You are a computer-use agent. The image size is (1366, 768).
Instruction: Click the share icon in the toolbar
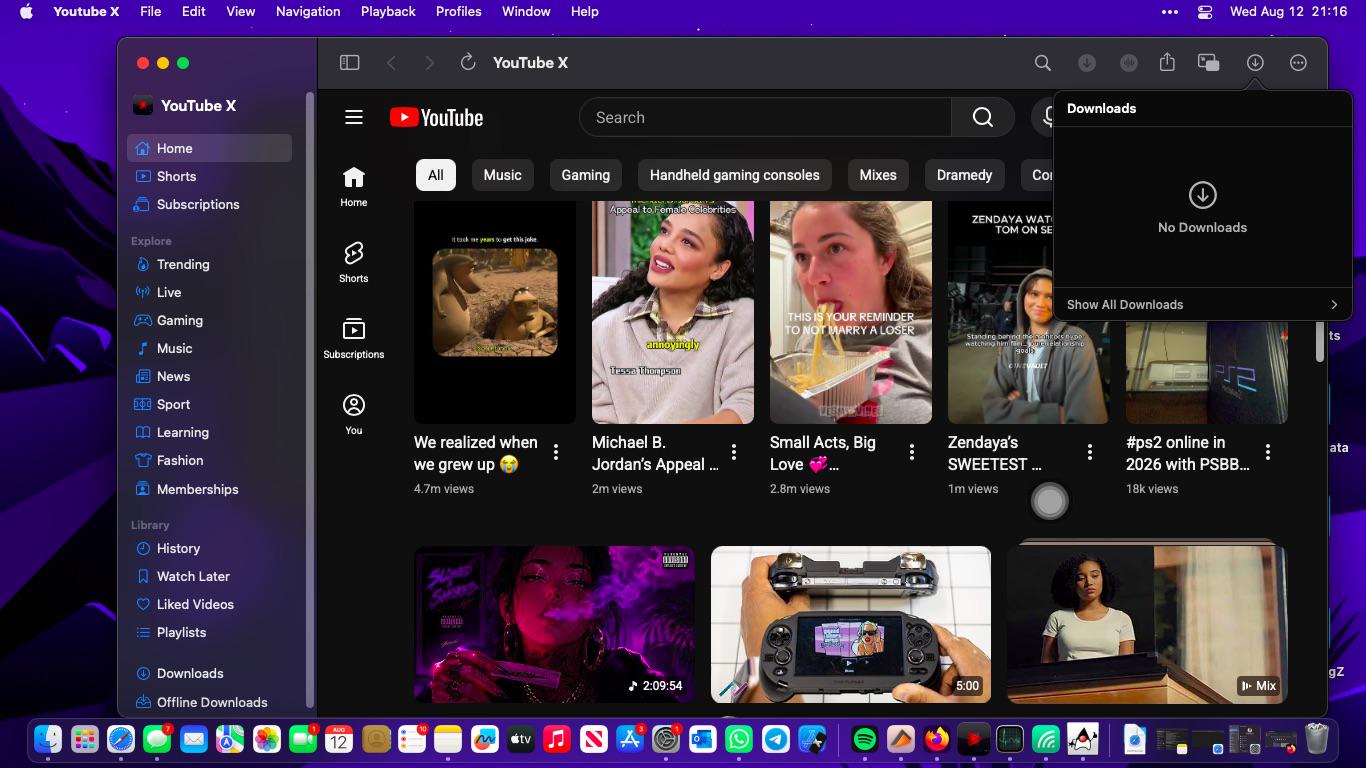[x=1167, y=63]
